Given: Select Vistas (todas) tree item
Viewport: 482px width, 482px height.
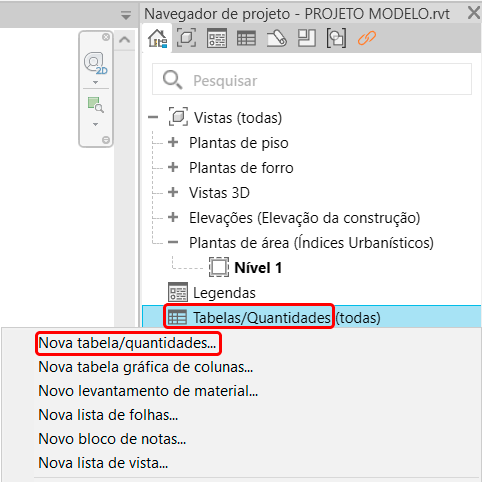Looking at the screenshot, I should coord(238,118).
